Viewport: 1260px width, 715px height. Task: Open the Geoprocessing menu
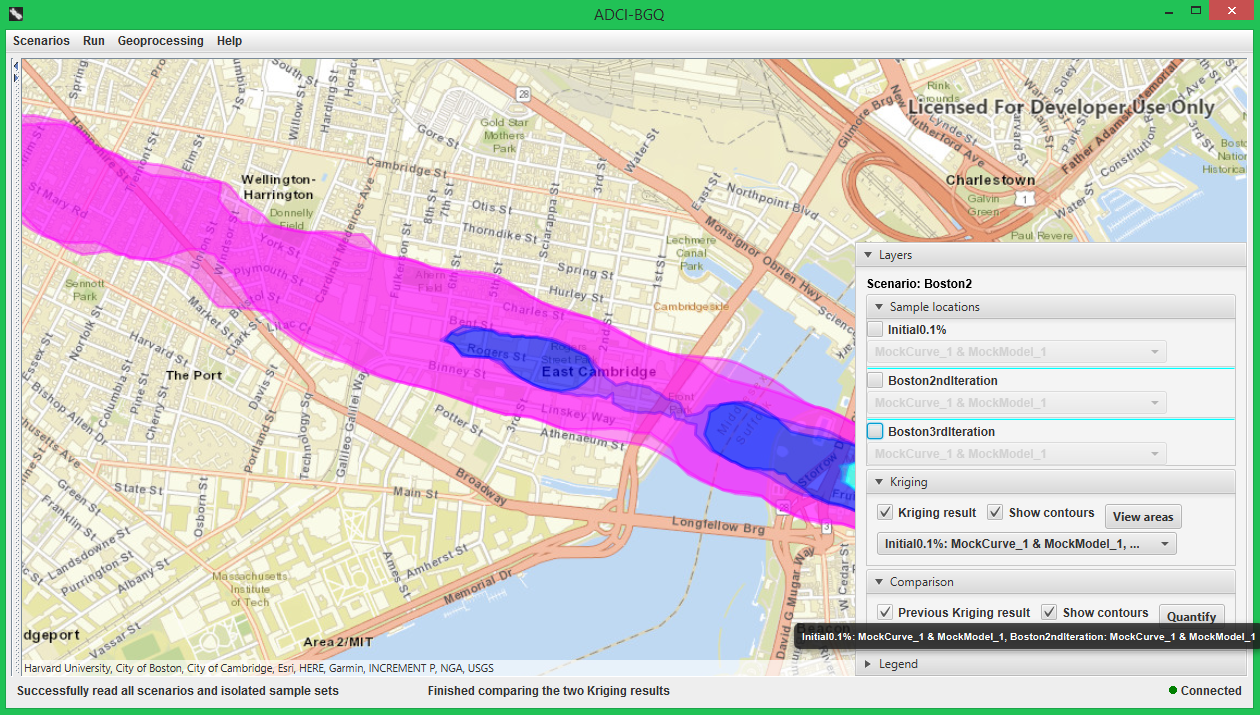point(160,41)
